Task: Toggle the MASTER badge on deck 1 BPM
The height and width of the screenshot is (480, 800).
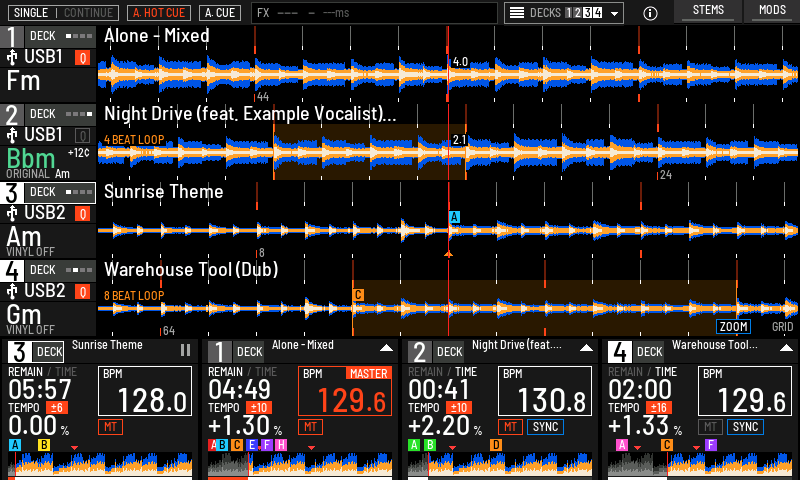Action: pyautogui.click(x=368, y=374)
